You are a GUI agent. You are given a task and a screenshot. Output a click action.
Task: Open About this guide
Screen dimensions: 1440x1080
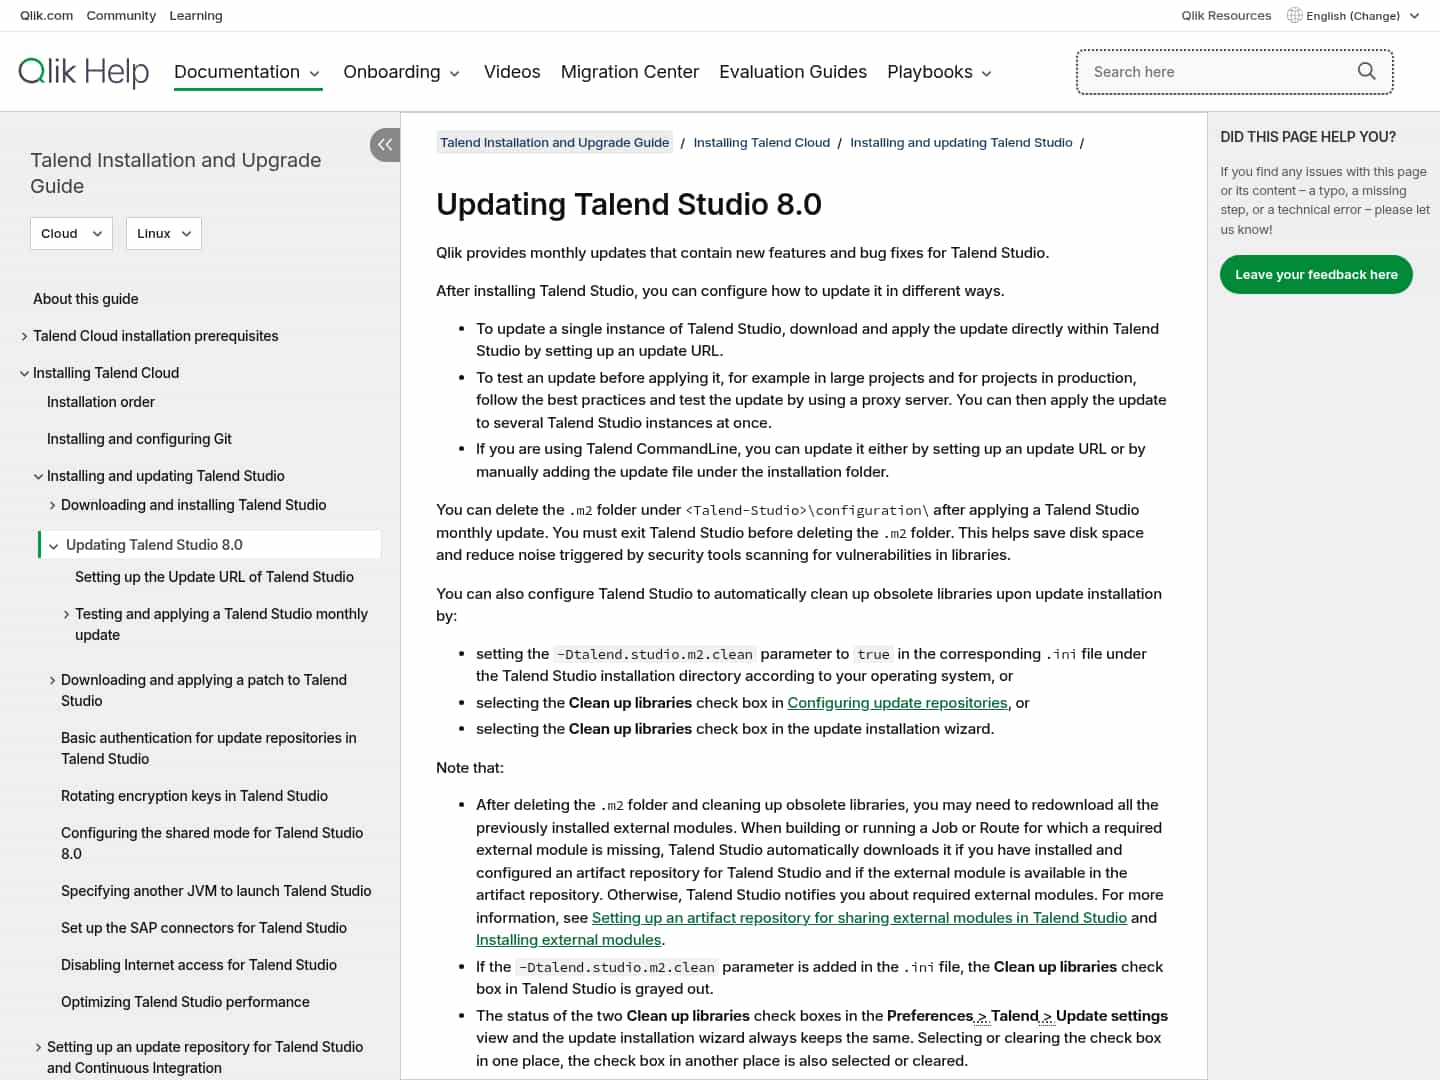(x=86, y=299)
